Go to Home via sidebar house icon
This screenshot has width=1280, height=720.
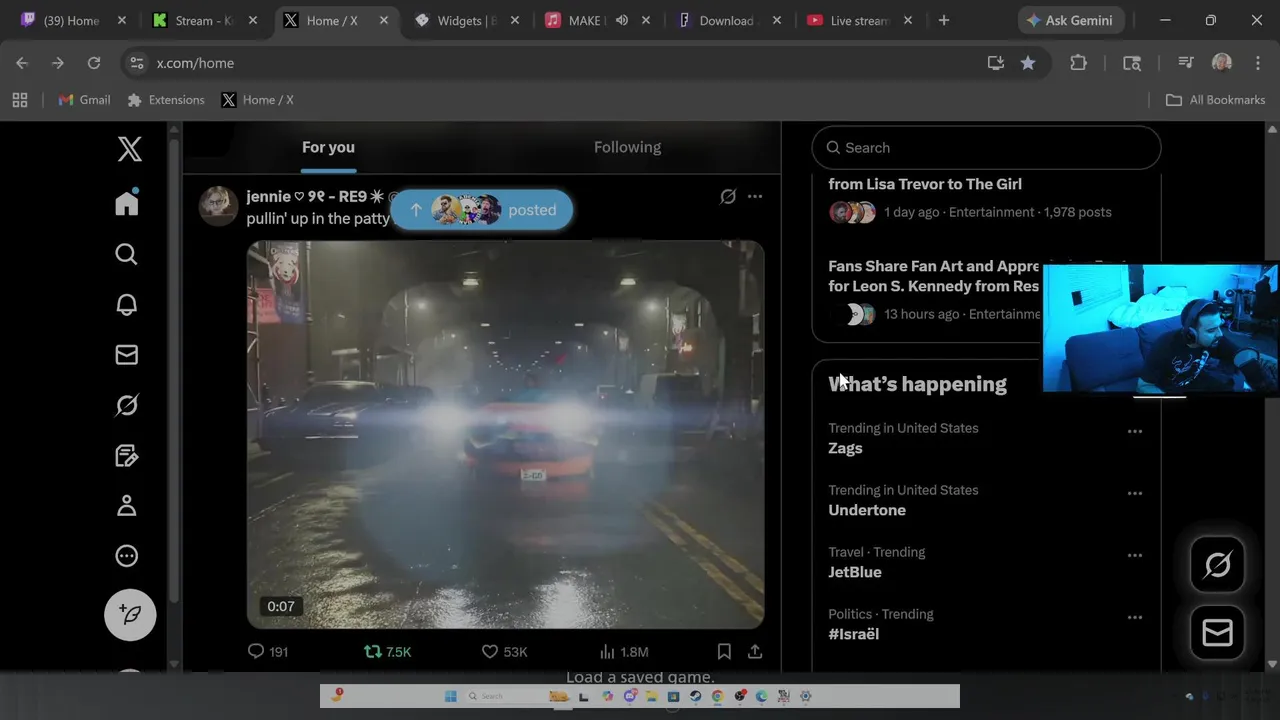point(126,203)
